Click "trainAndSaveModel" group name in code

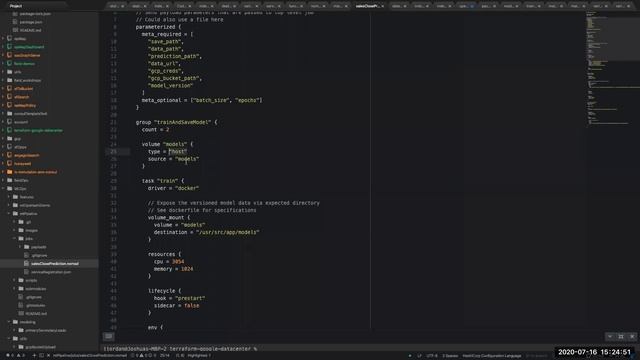tap(182, 122)
